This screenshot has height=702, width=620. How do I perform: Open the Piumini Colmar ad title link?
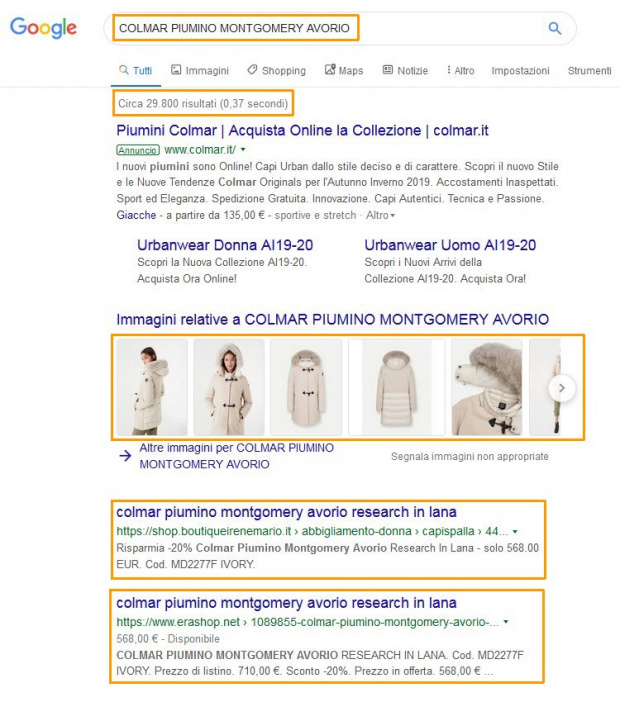click(x=302, y=130)
